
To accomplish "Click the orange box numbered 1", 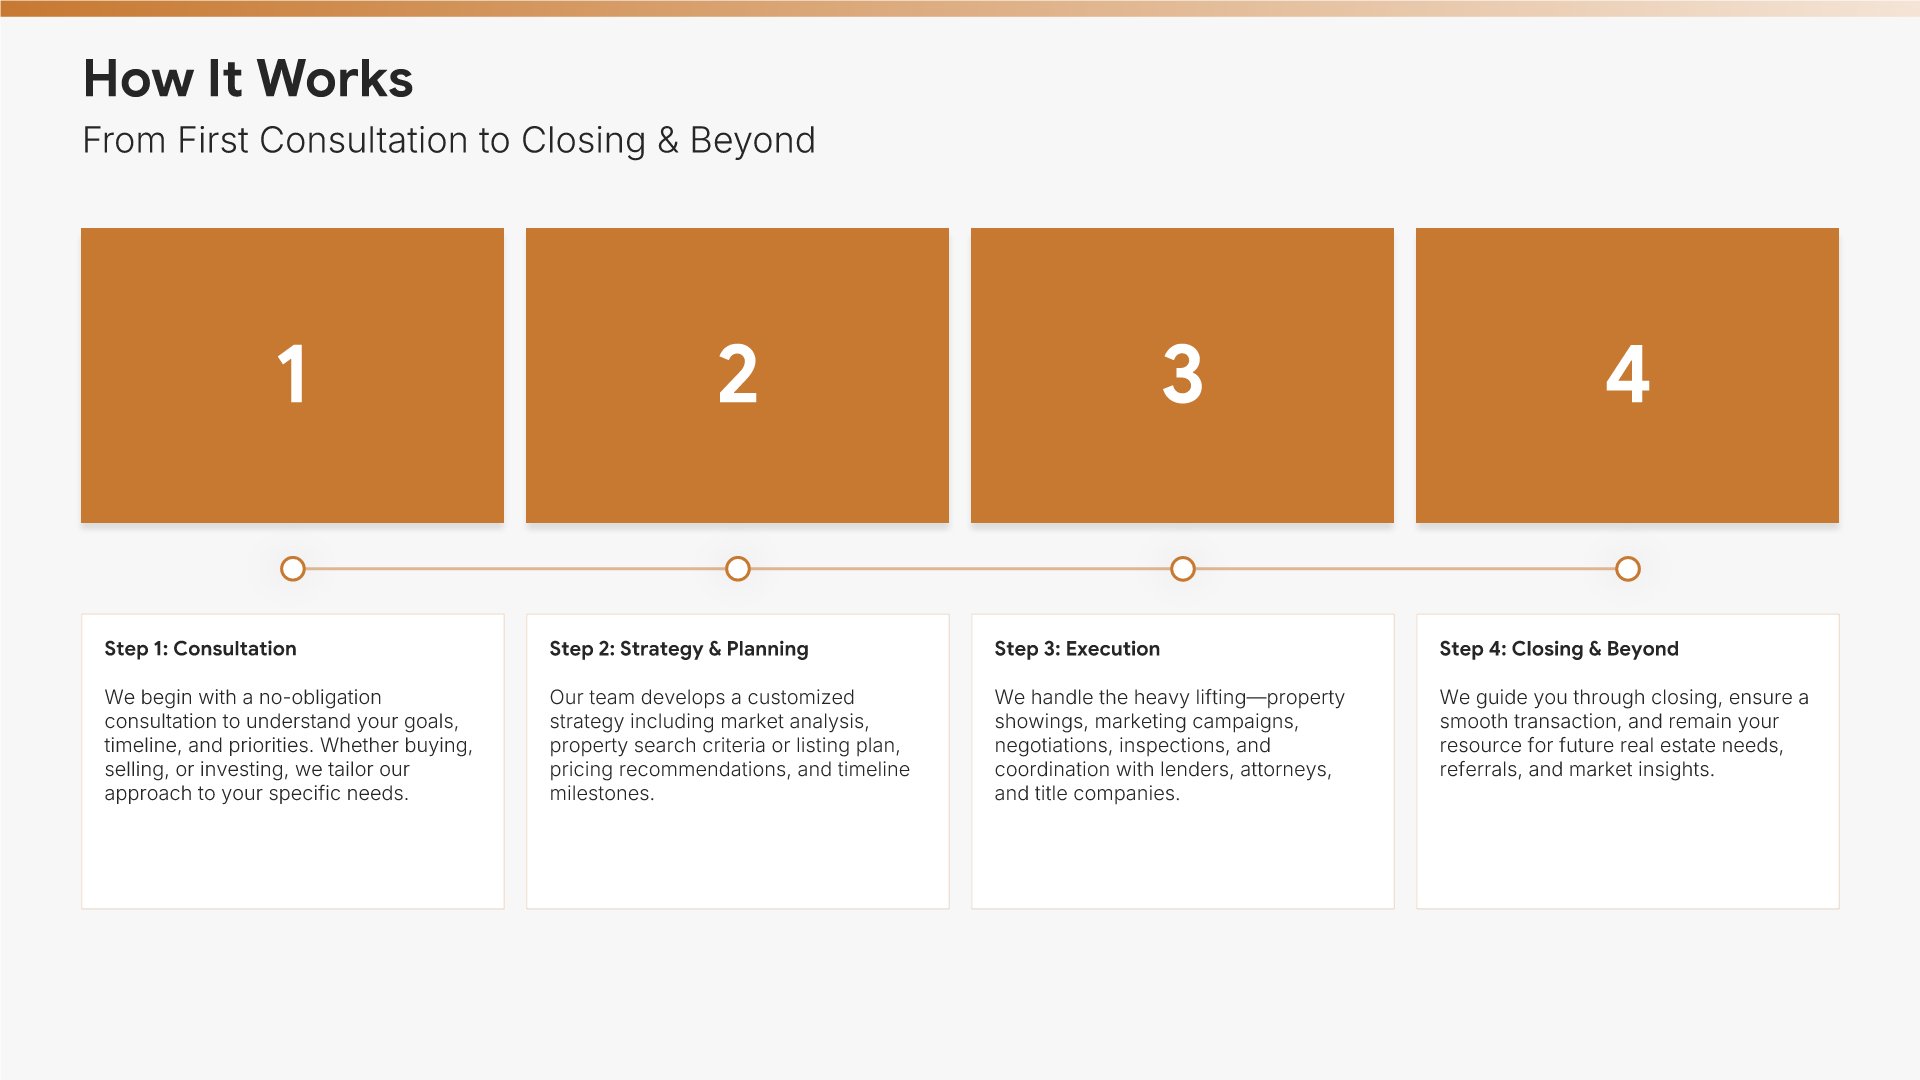I will click(292, 375).
